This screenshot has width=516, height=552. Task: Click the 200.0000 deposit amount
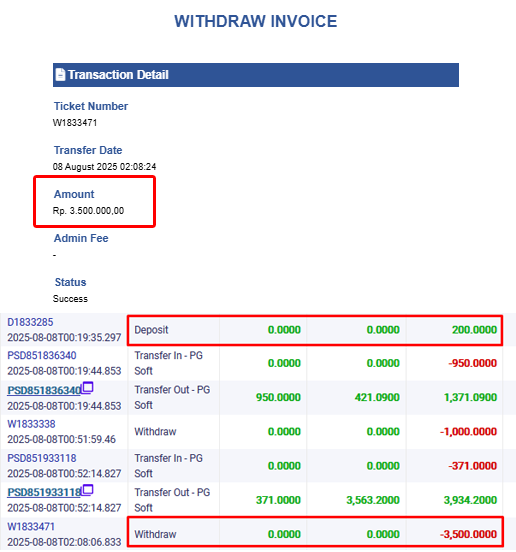(474, 330)
